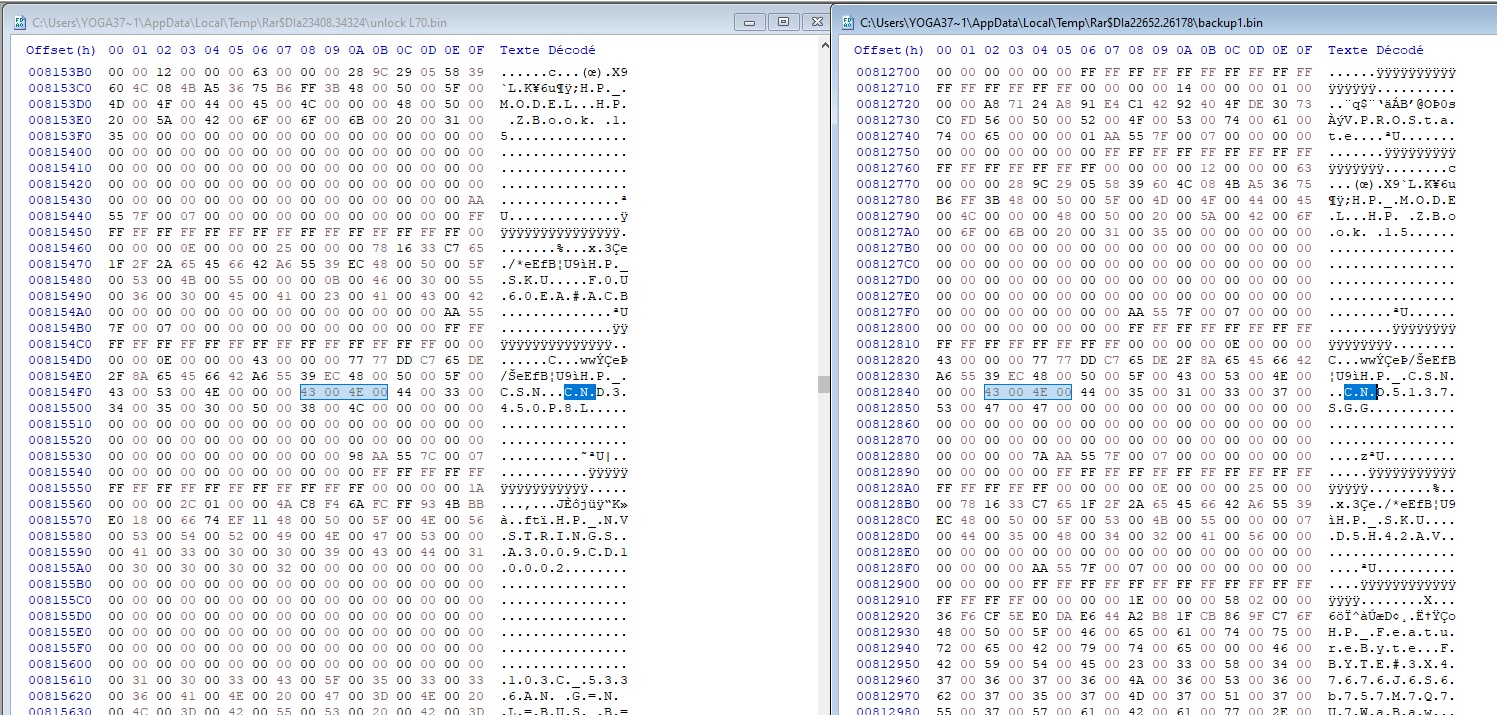
Task: Restore the unlock L70.bin window size
Action: [x=783, y=21]
